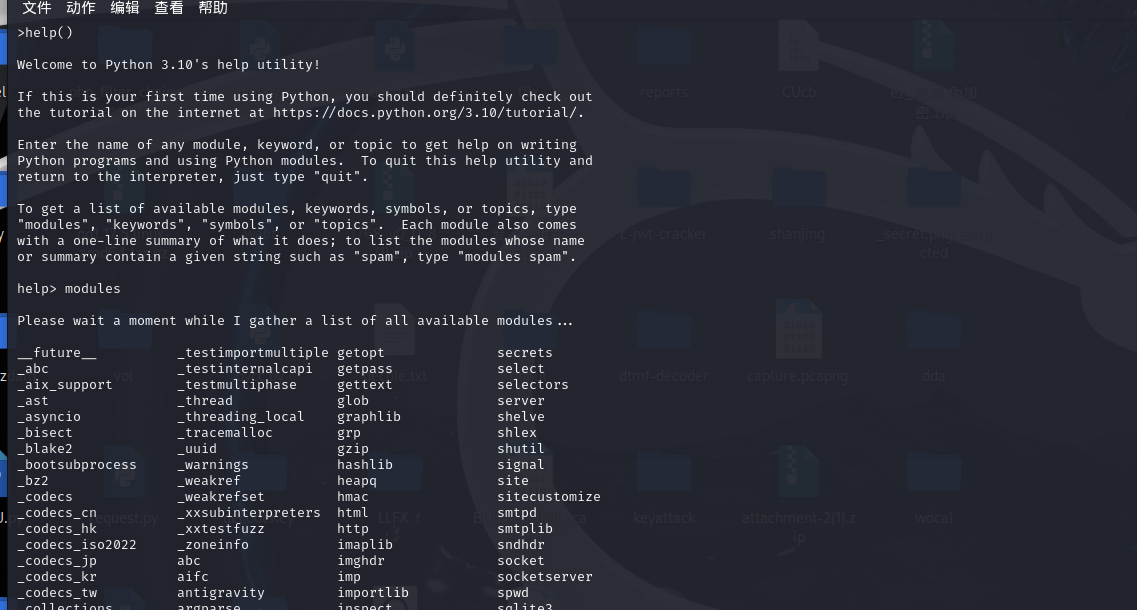Select the "secrets" module name
1137x610 pixels.
pyautogui.click(x=525, y=353)
